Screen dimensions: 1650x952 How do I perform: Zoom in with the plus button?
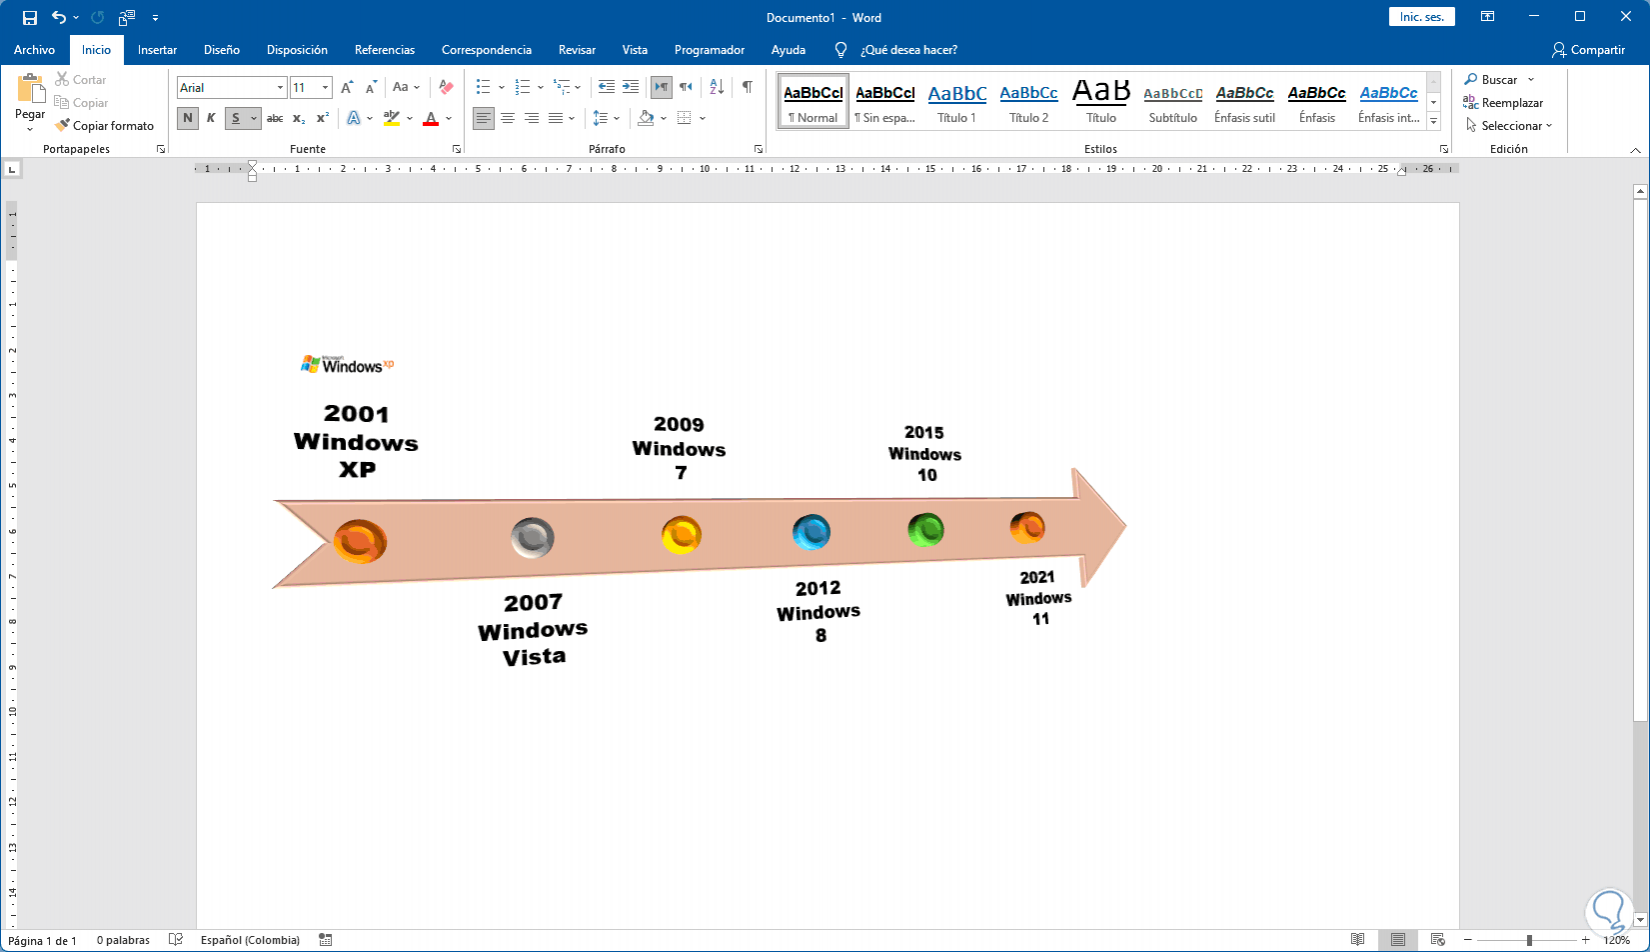1586,940
